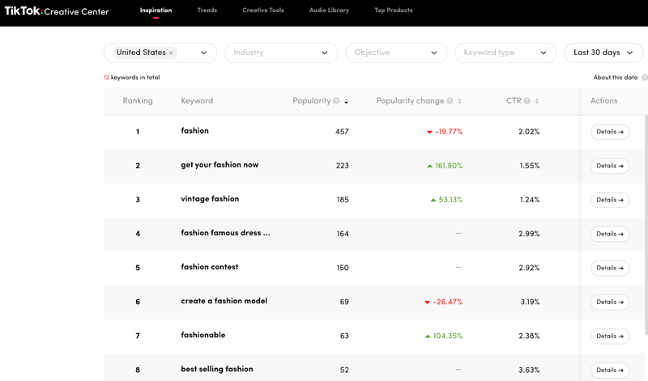Click the Popularity change info icon
This screenshot has height=381, width=648.
coord(450,101)
